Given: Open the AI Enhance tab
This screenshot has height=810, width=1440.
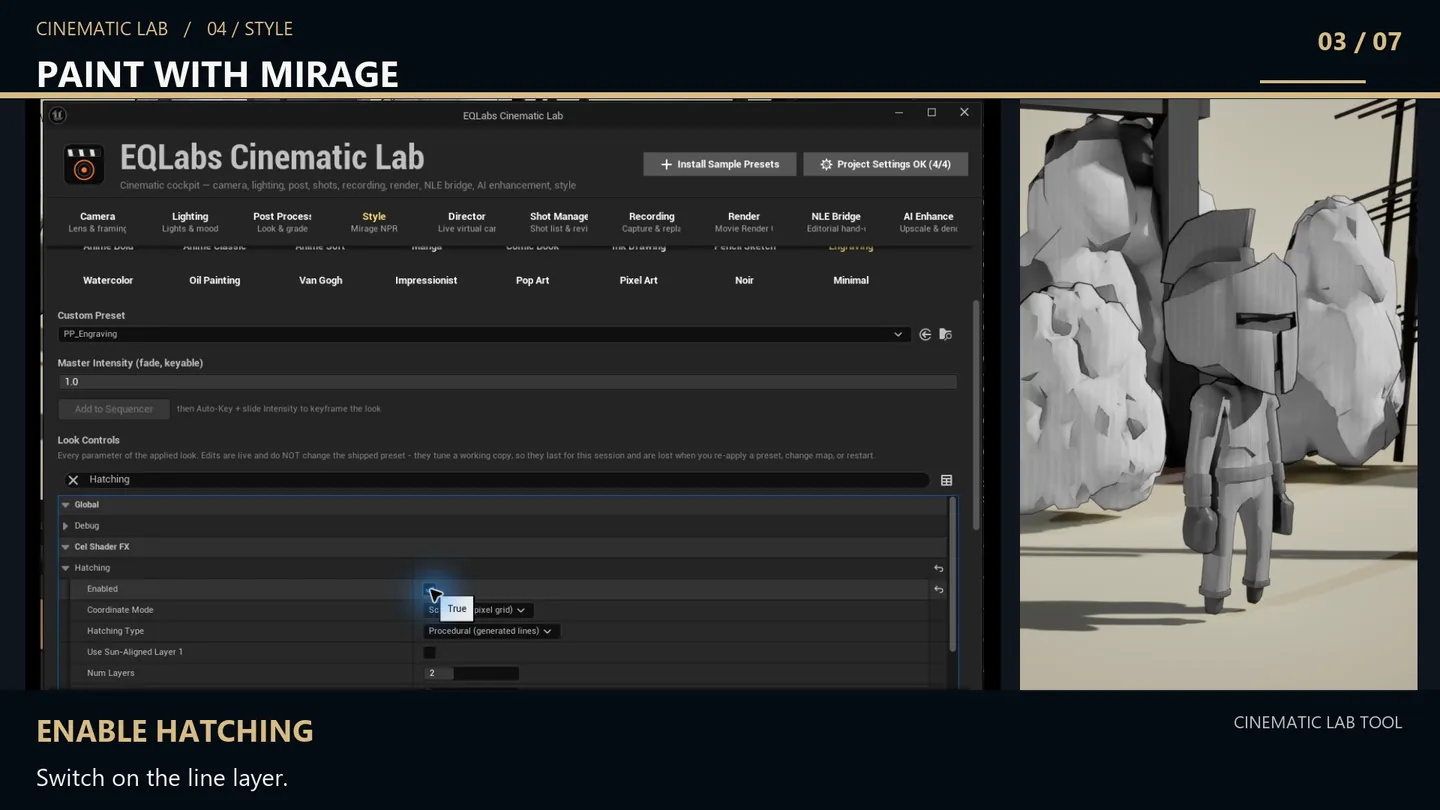Looking at the screenshot, I should (x=929, y=222).
